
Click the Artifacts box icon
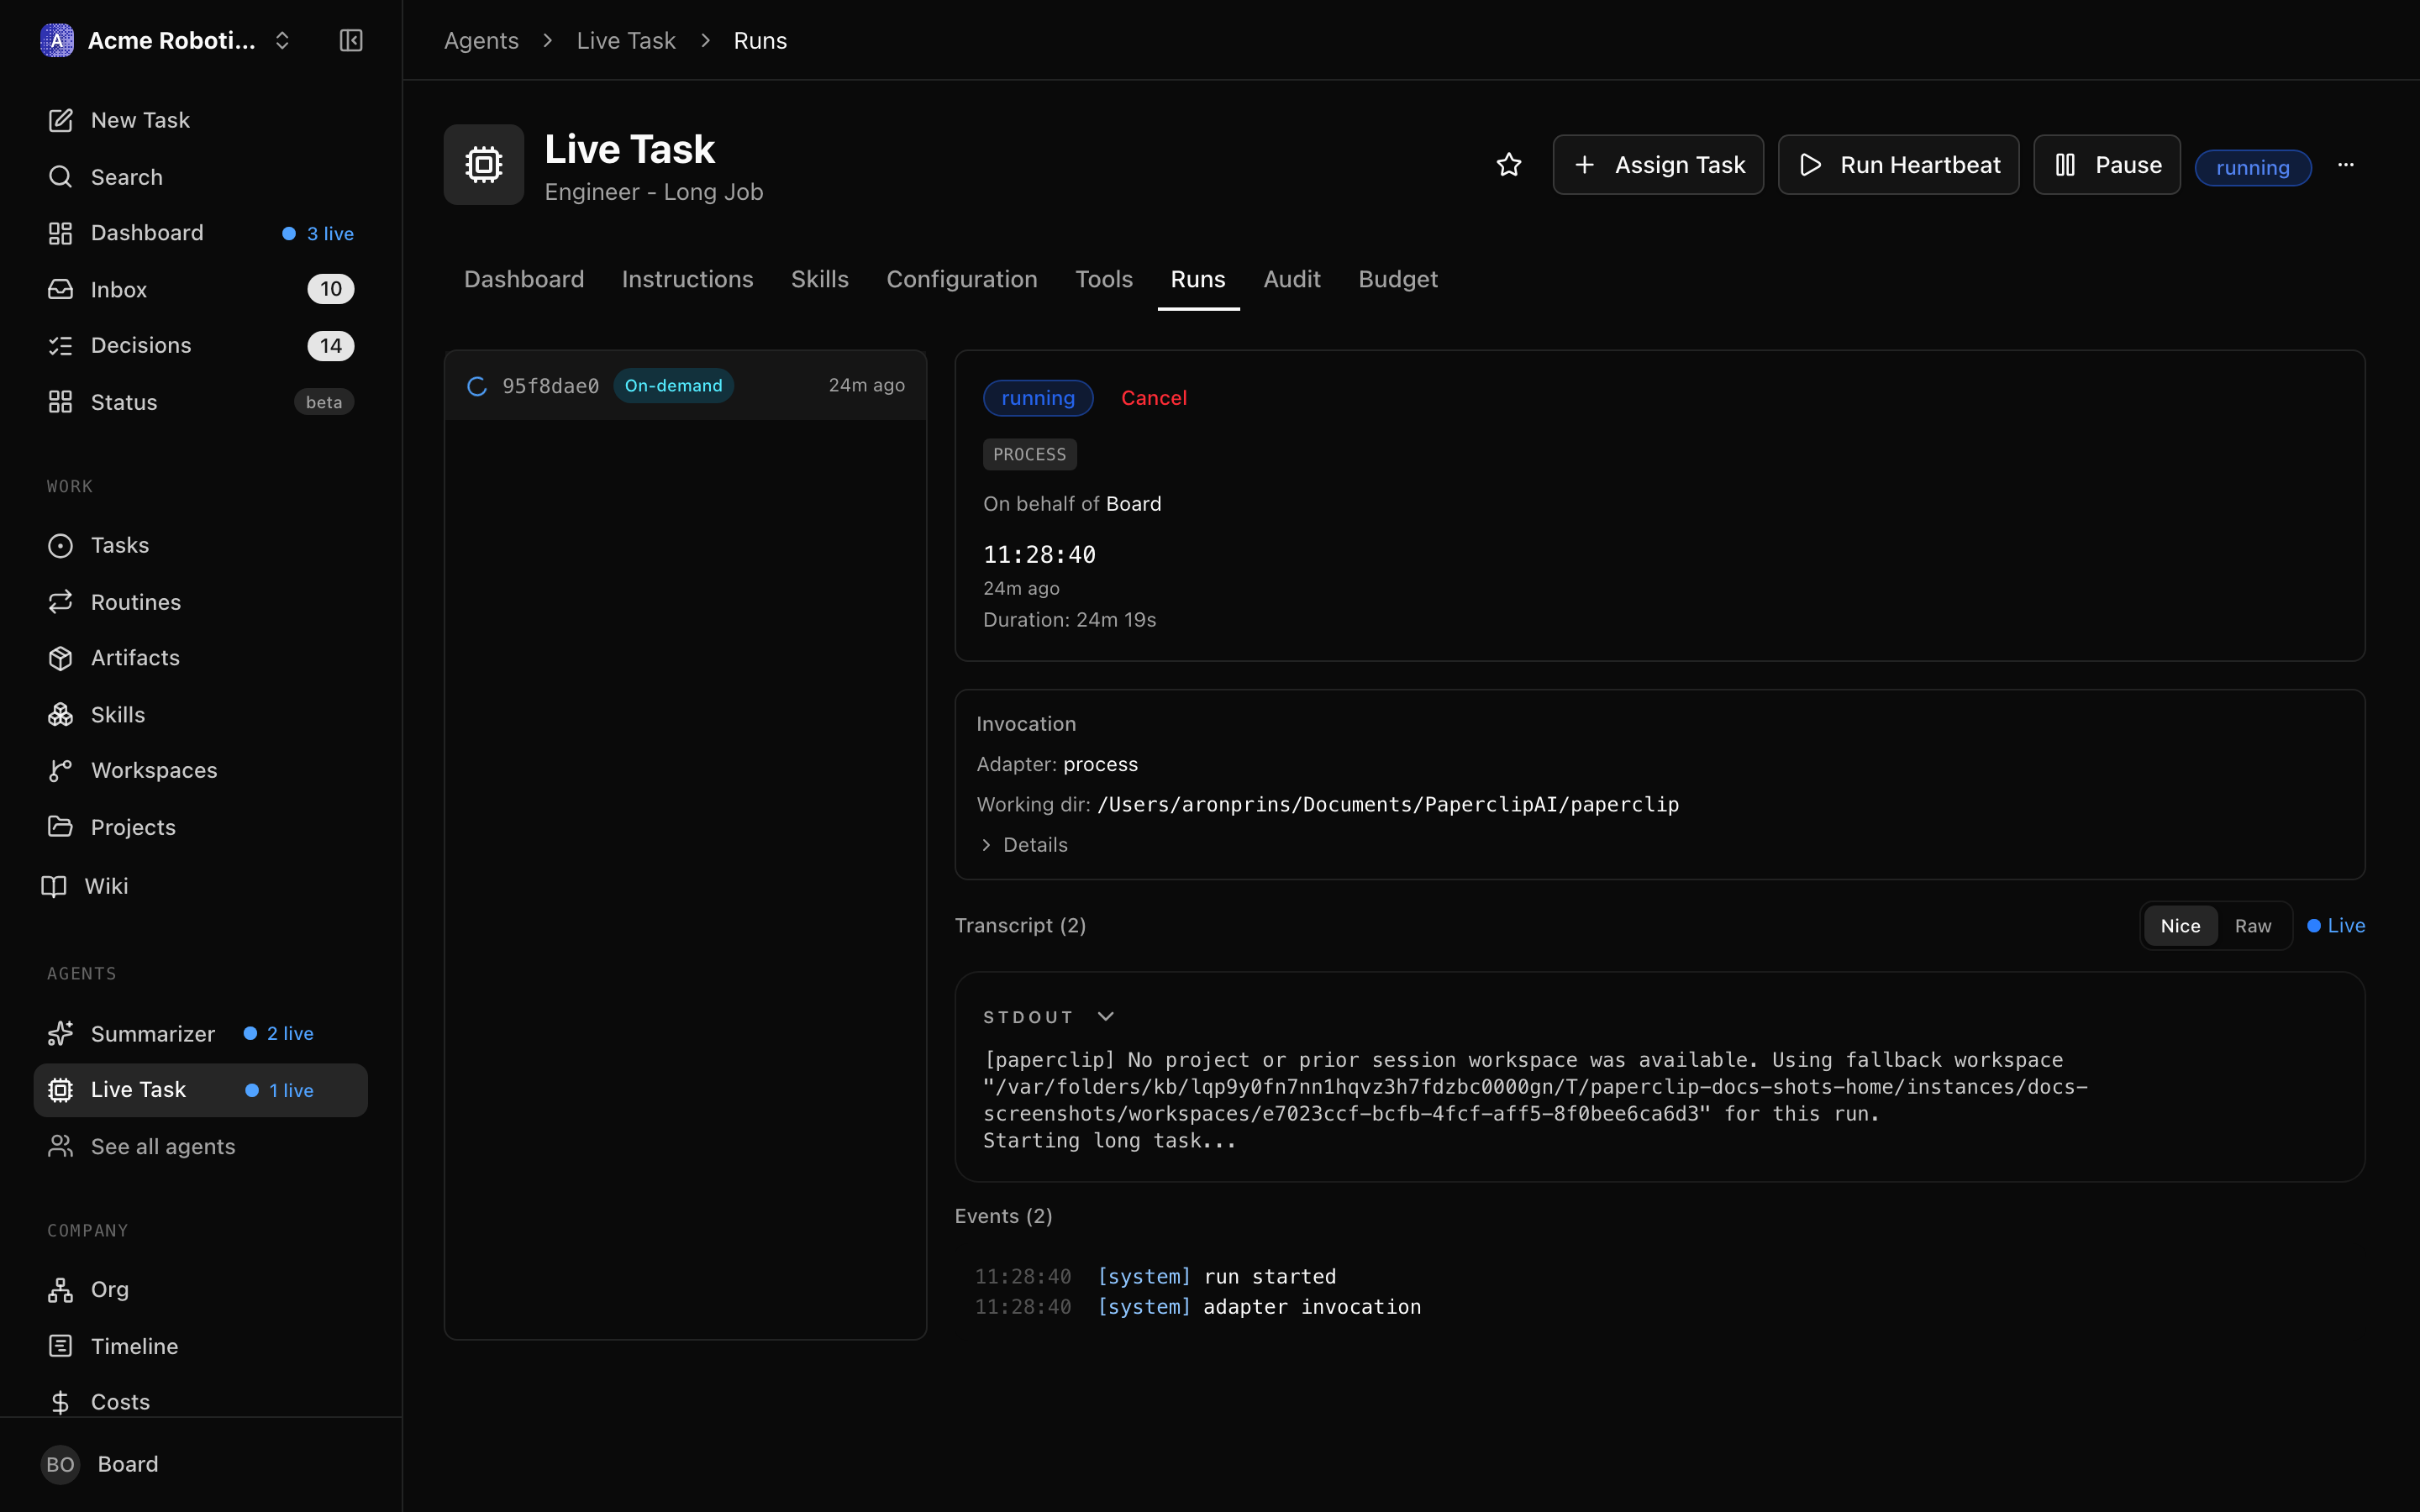60,658
